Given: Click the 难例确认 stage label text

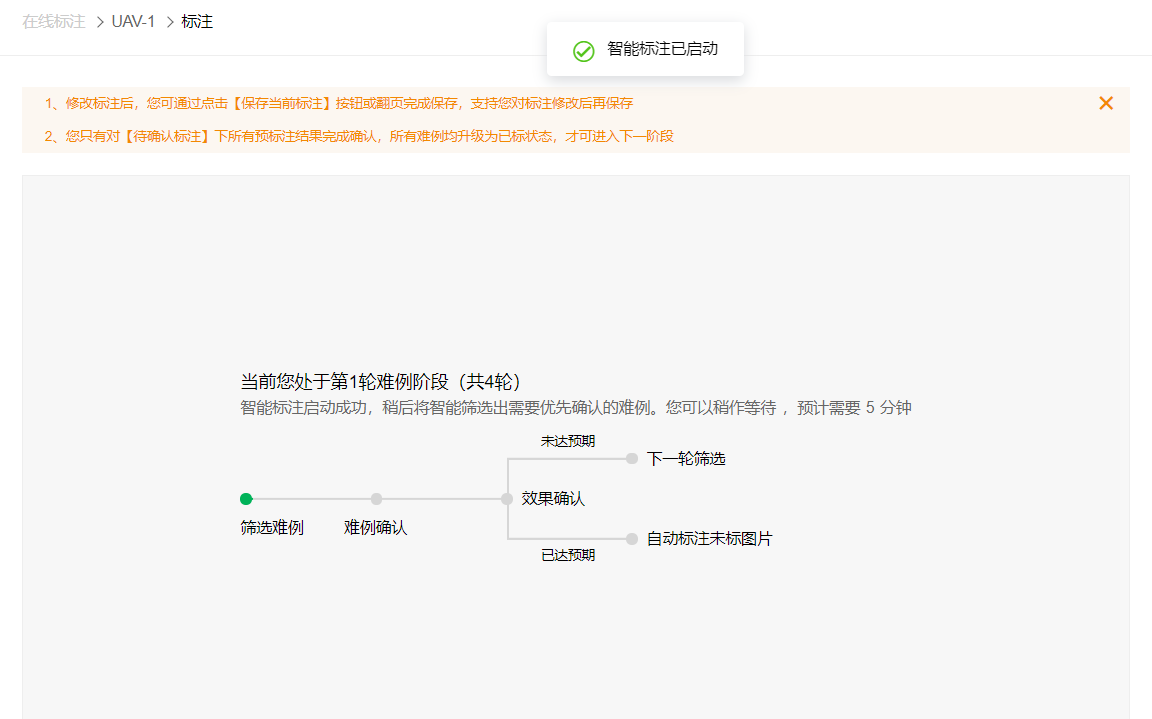Looking at the screenshot, I should coord(375,527).
